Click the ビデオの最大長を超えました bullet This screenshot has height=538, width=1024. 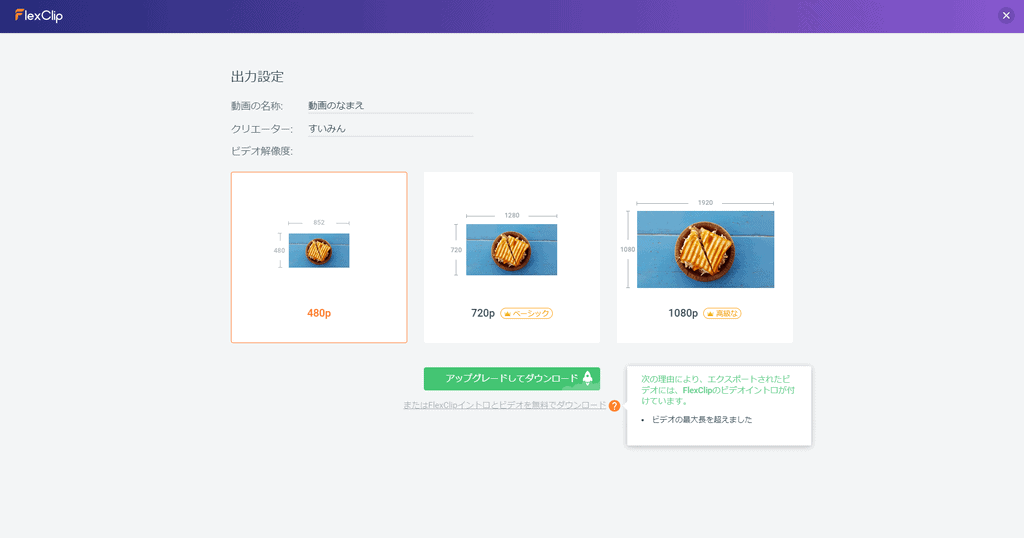pos(701,419)
